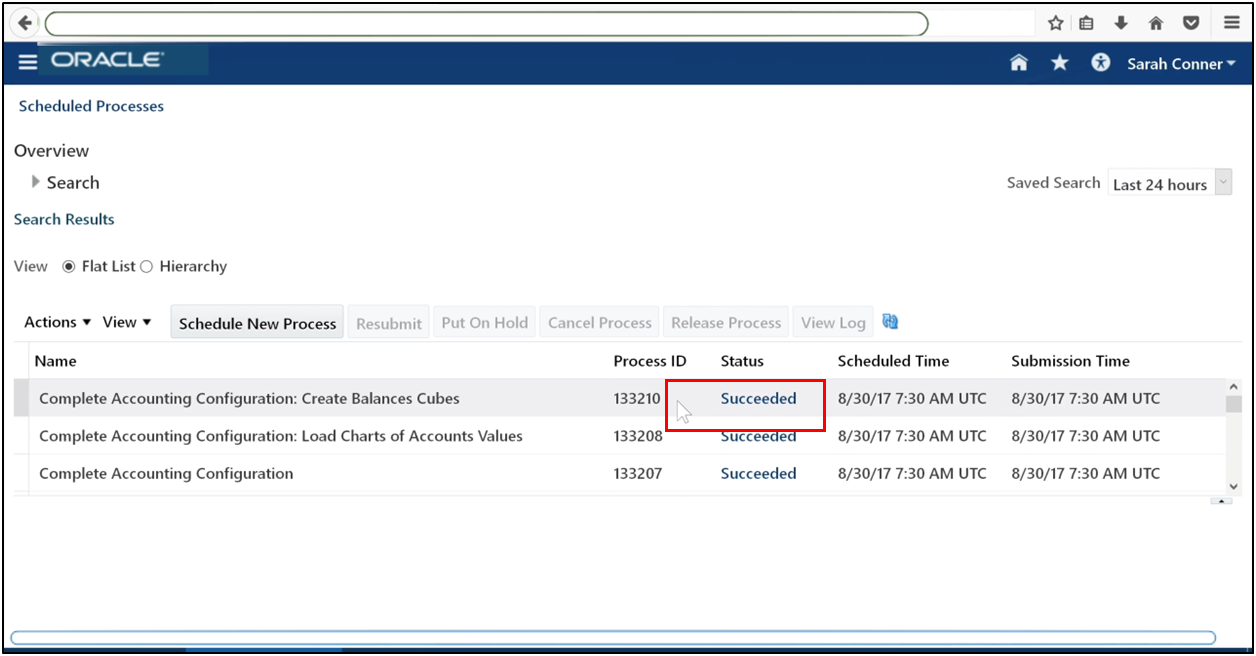Click the home icon in the Oracle header

click(x=1018, y=62)
